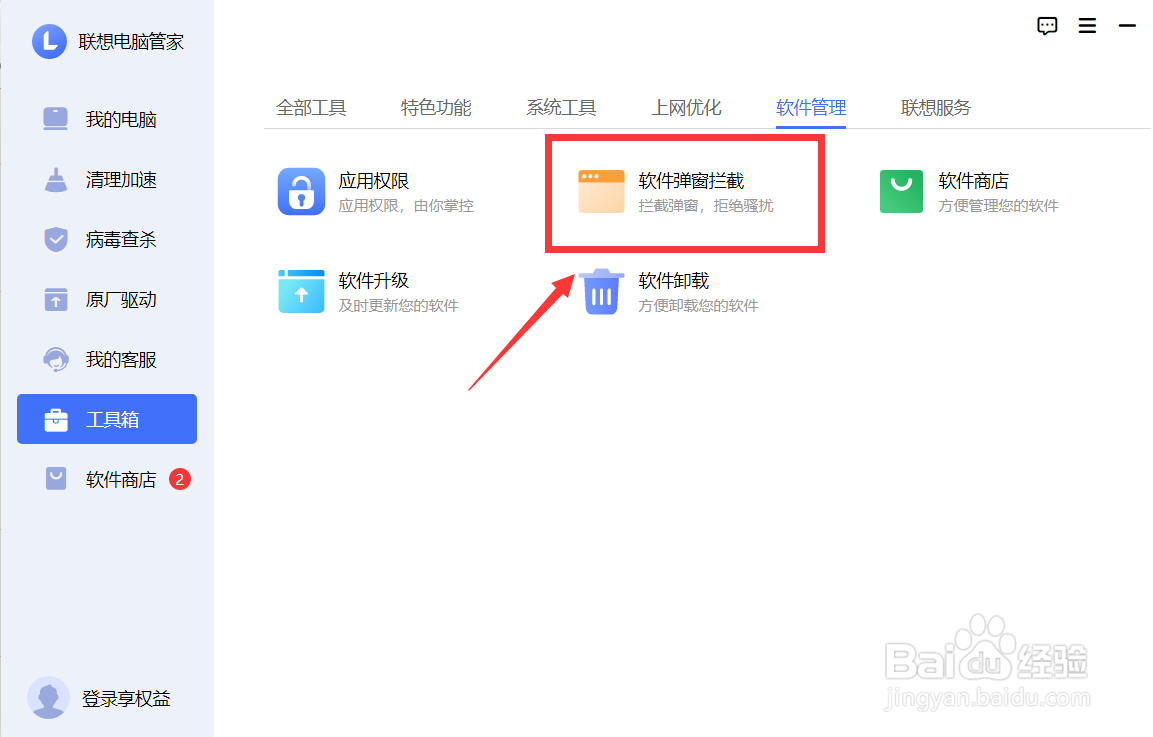Viewport: 1153px width, 737px height.
Task: Click the 病毒查杀 shield icon
Action: pyautogui.click(x=56, y=240)
